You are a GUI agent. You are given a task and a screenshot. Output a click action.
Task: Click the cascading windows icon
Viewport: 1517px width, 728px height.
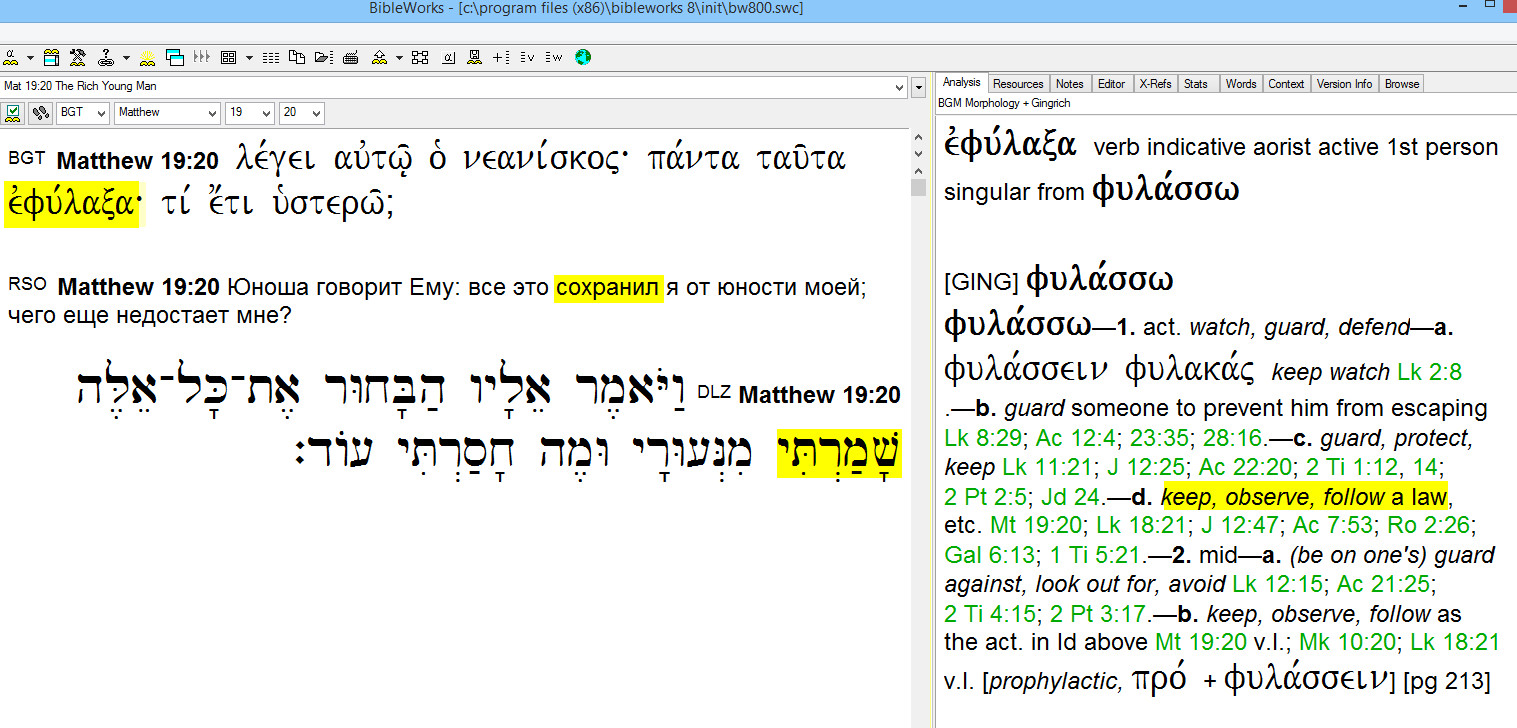pyautogui.click(x=175, y=57)
